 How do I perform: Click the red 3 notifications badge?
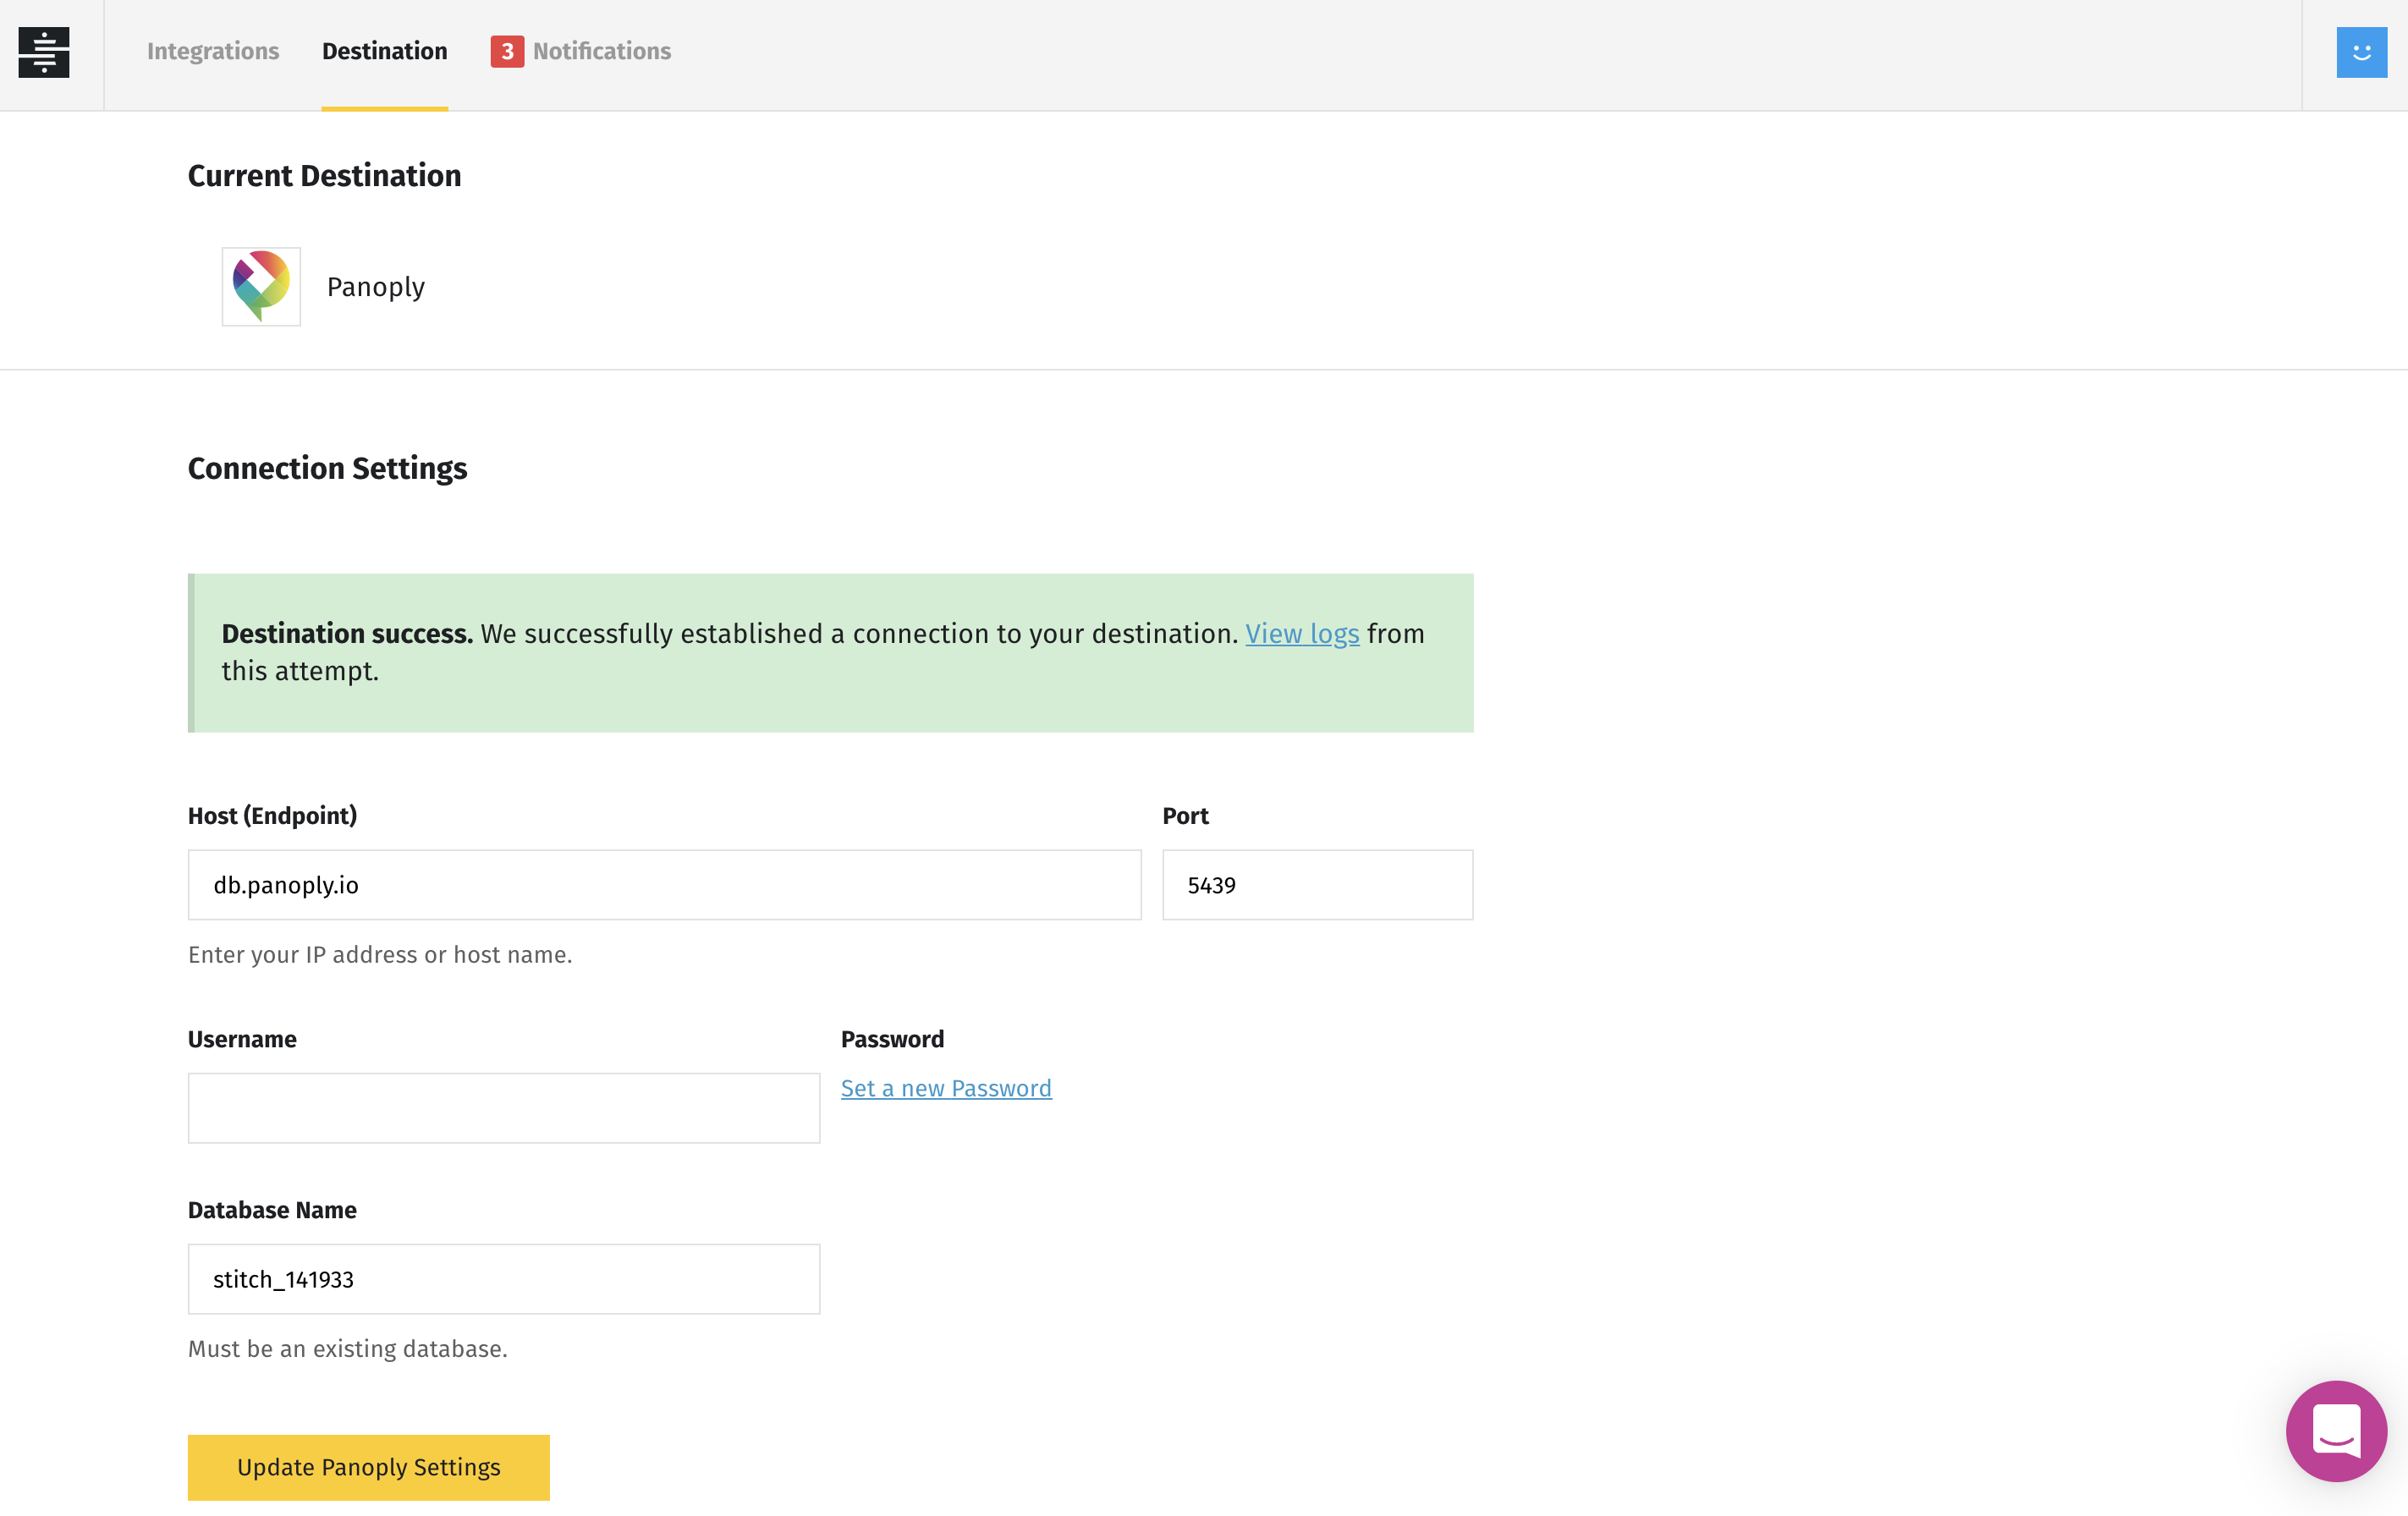click(x=507, y=51)
